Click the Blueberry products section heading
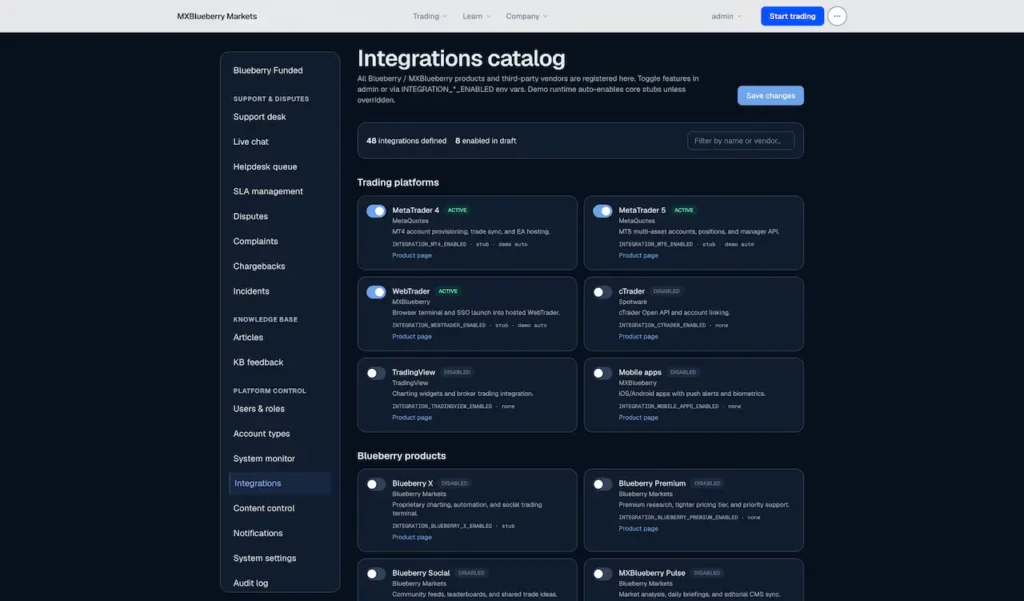 click(x=402, y=456)
